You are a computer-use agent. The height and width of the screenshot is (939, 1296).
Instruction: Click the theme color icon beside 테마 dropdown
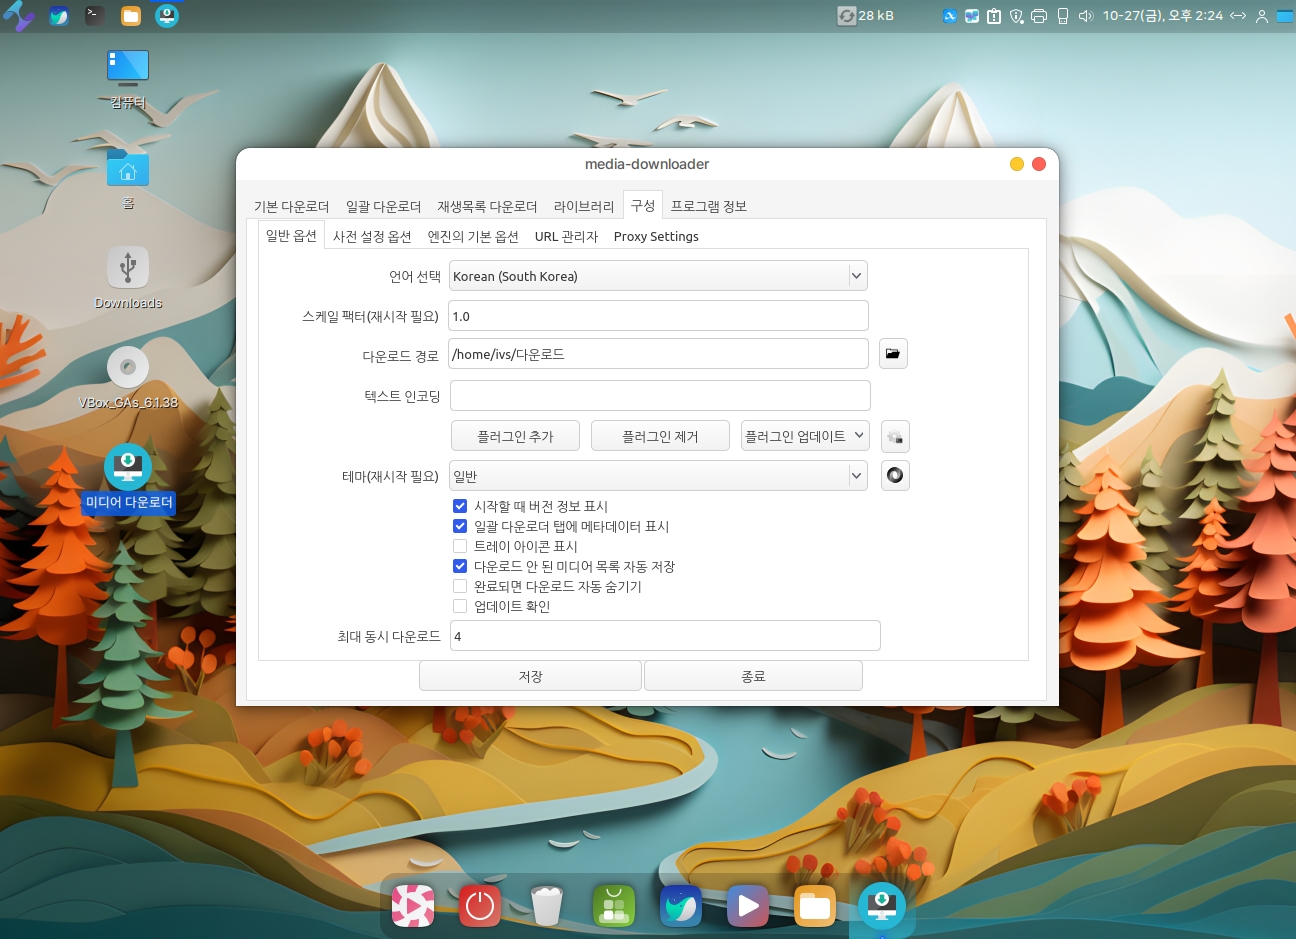pos(895,476)
